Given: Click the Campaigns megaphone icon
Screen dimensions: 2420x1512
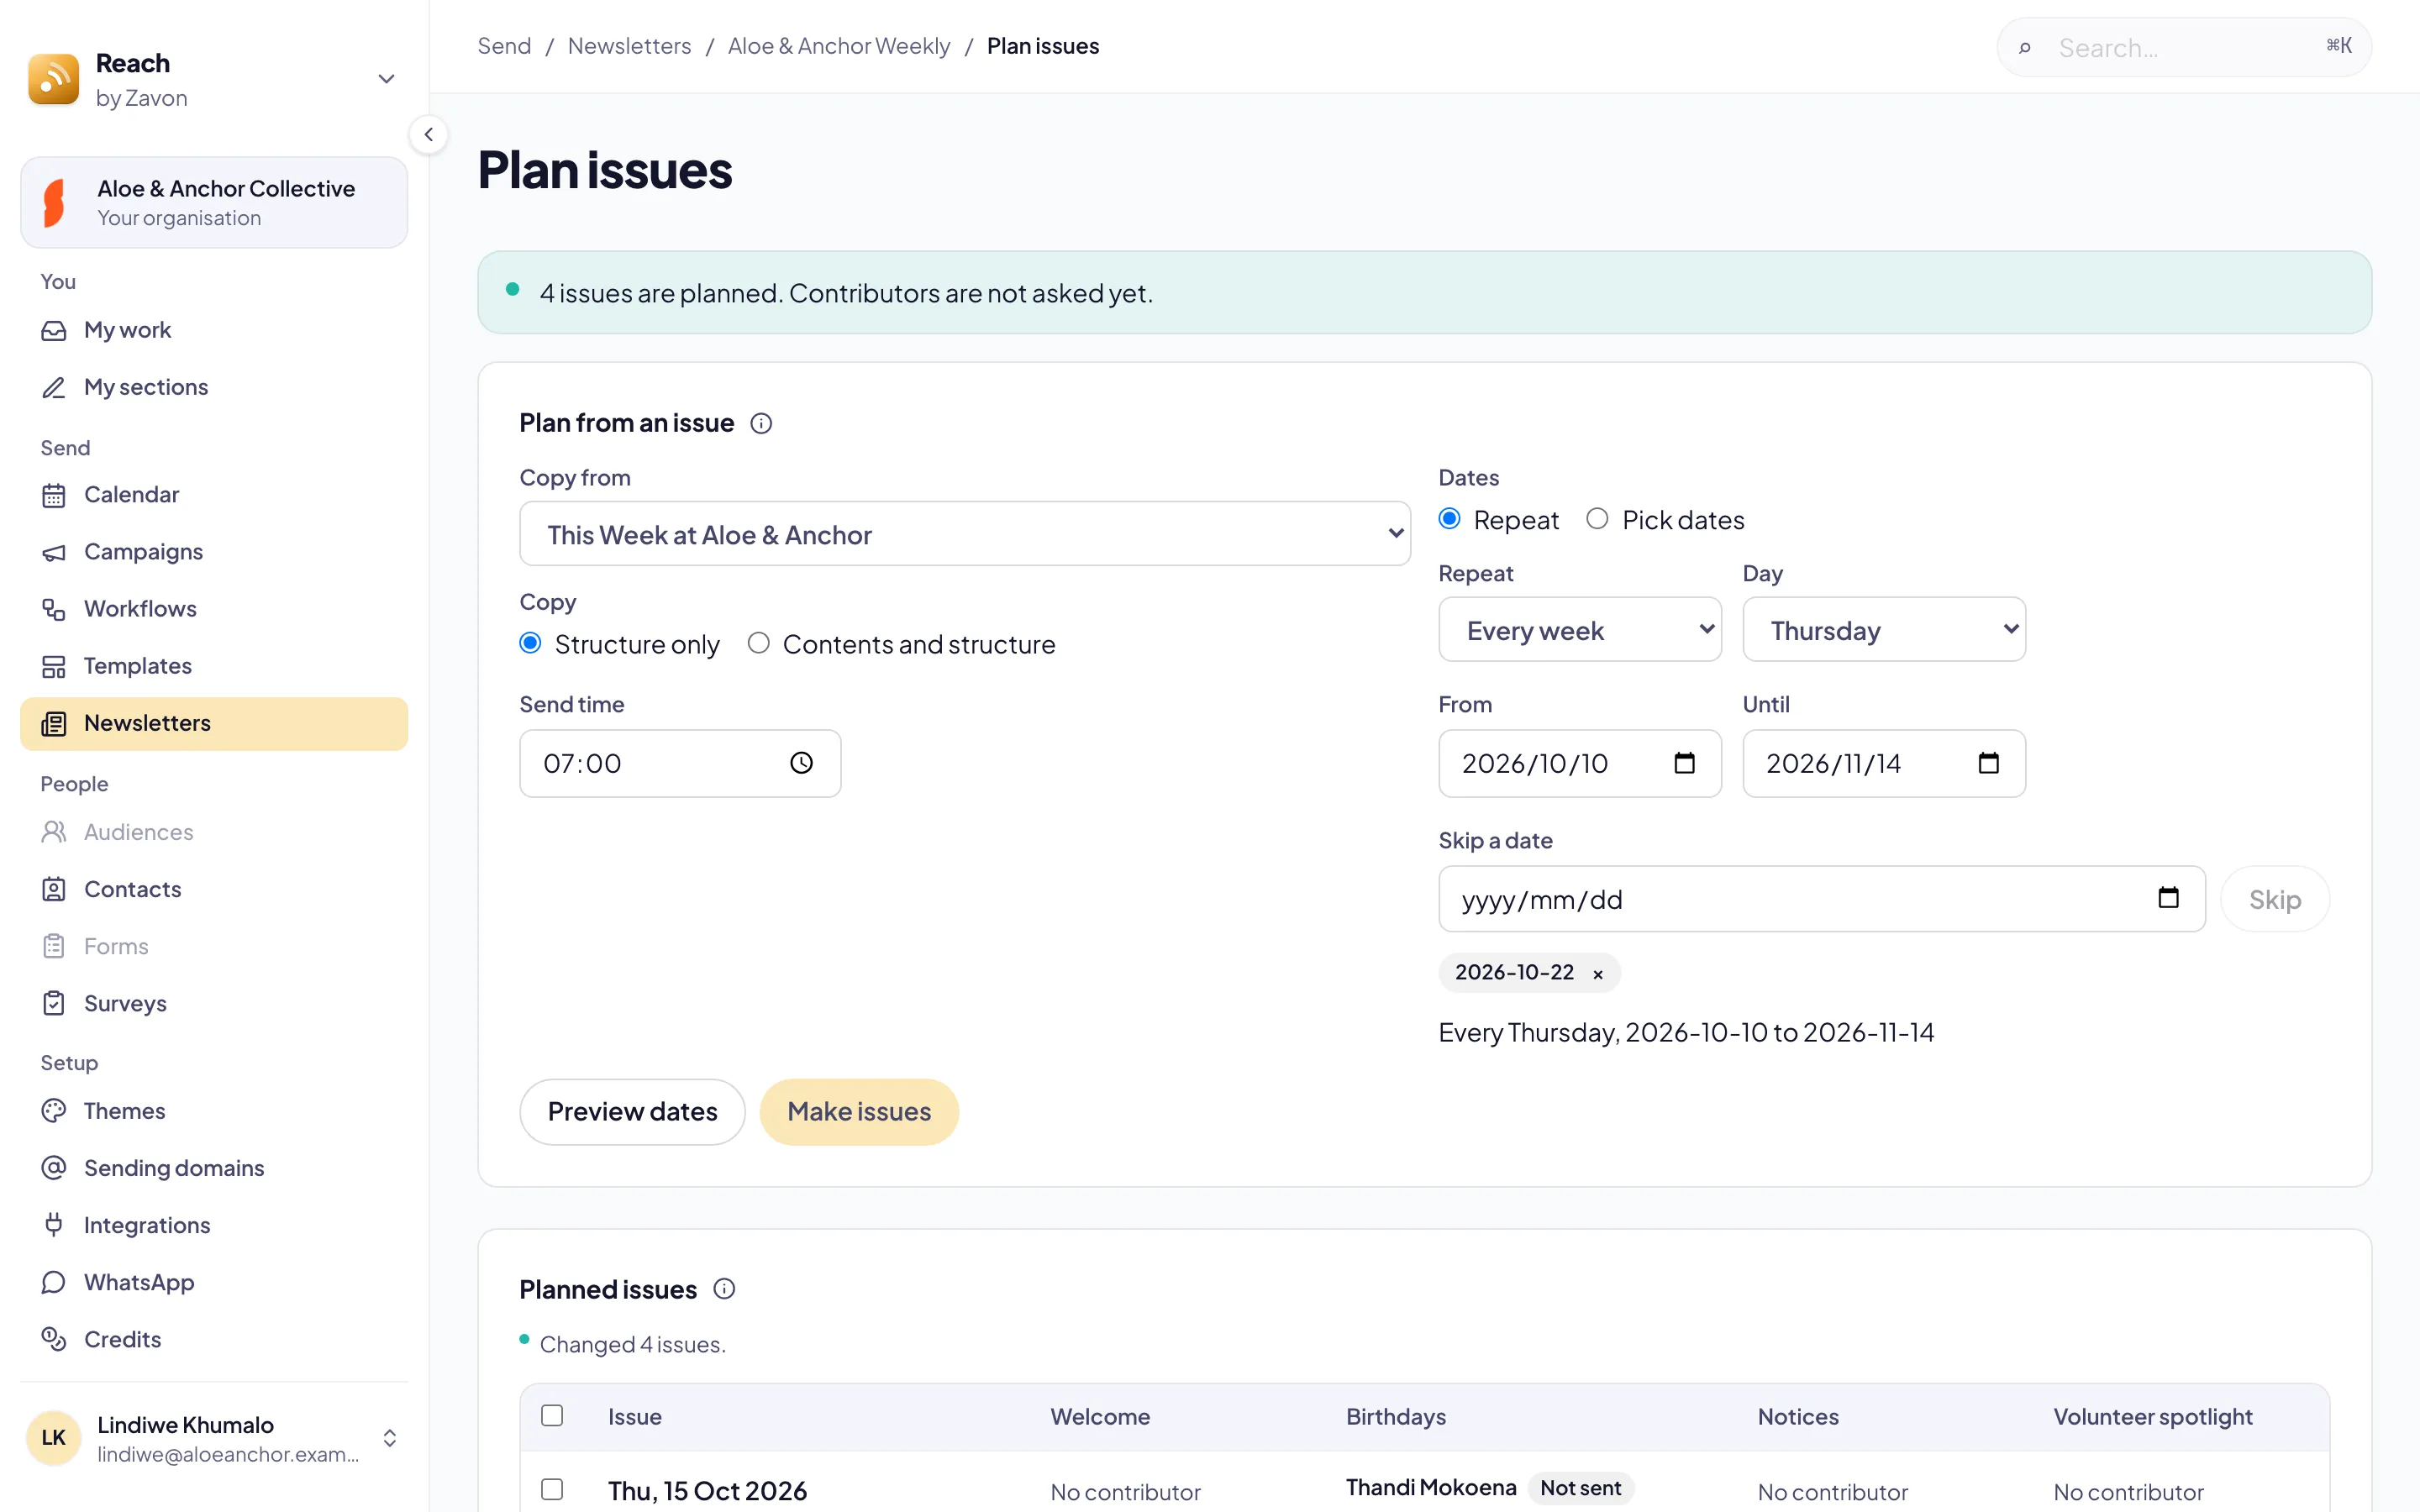Looking at the screenshot, I should (x=54, y=552).
